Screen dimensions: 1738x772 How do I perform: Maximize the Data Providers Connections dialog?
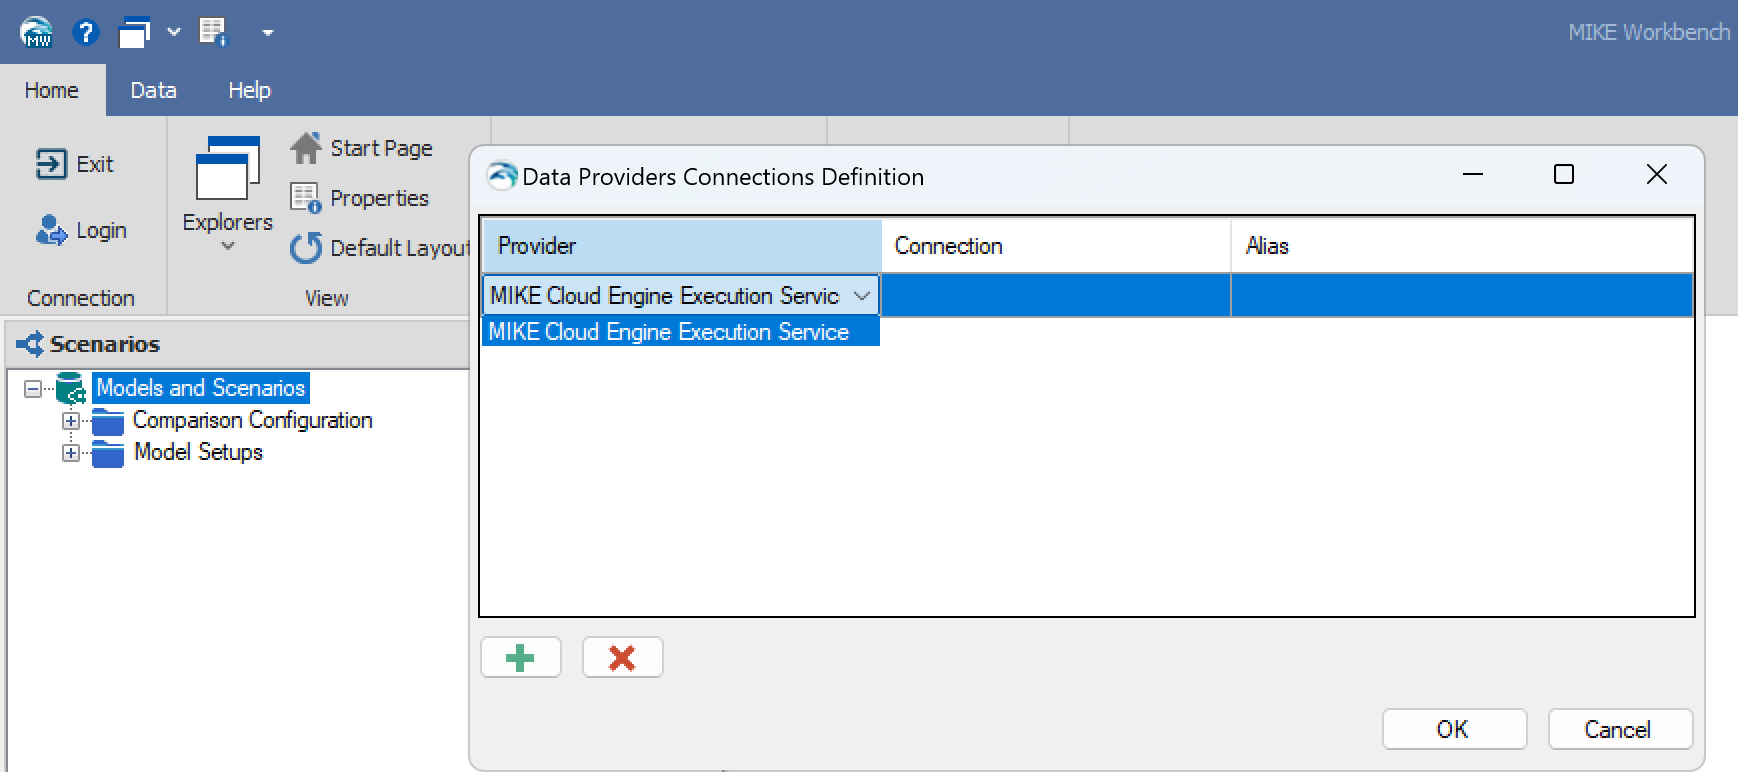tap(1564, 175)
